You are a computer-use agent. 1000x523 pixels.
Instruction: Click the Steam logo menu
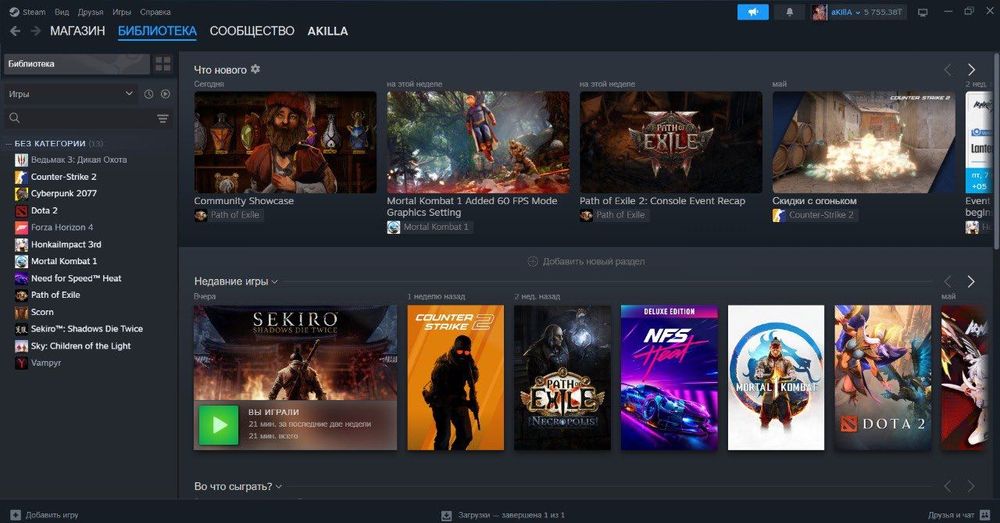coord(27,11)
